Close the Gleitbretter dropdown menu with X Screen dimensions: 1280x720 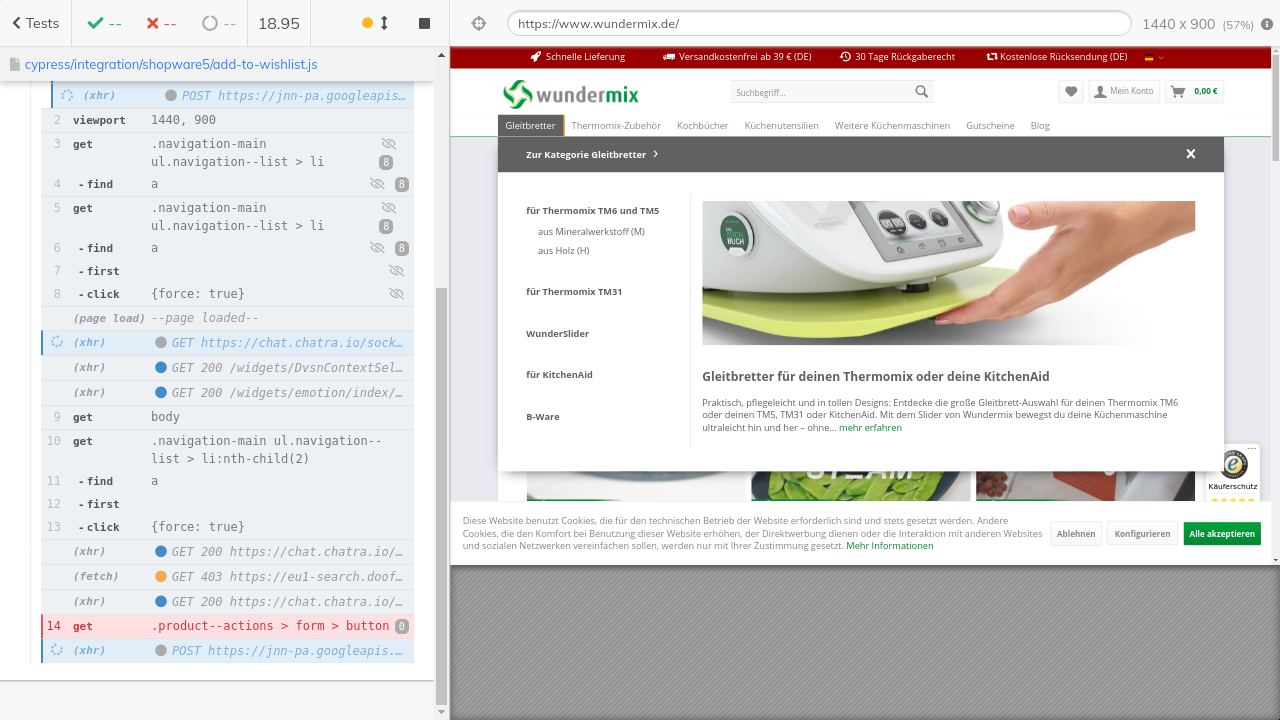click(1190, 154)
